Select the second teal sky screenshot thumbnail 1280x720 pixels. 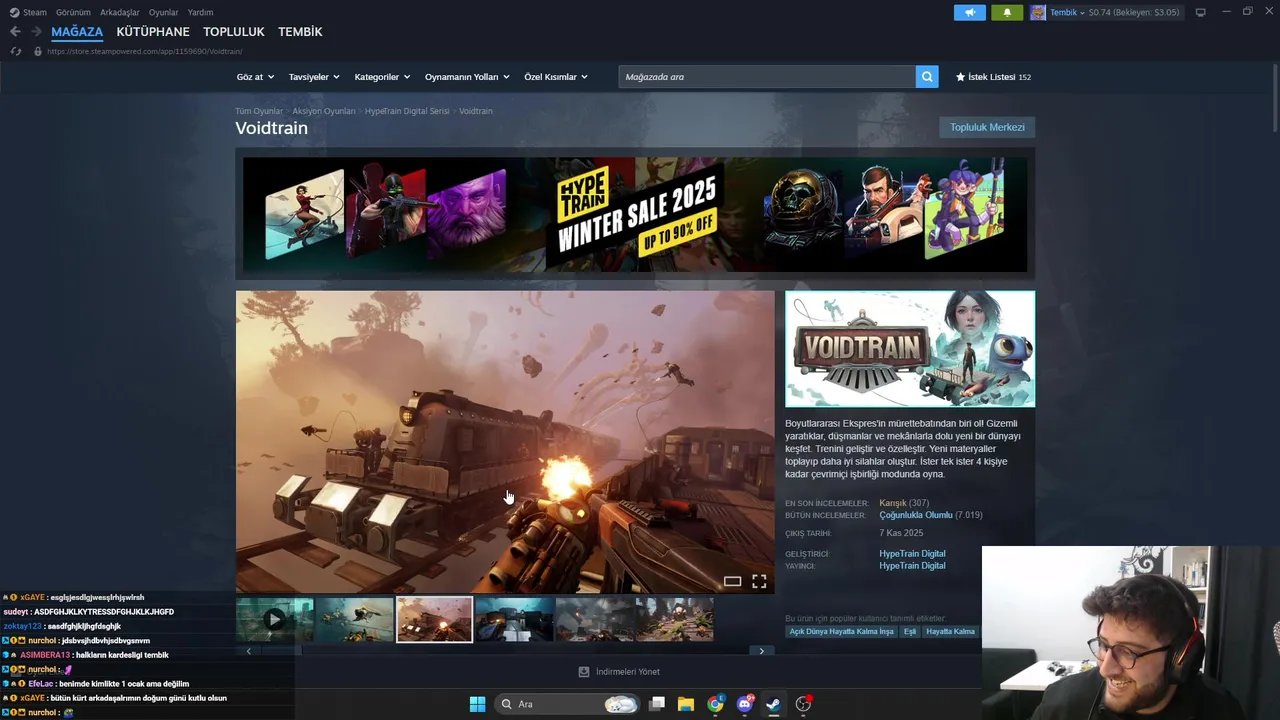coord(355,619)
